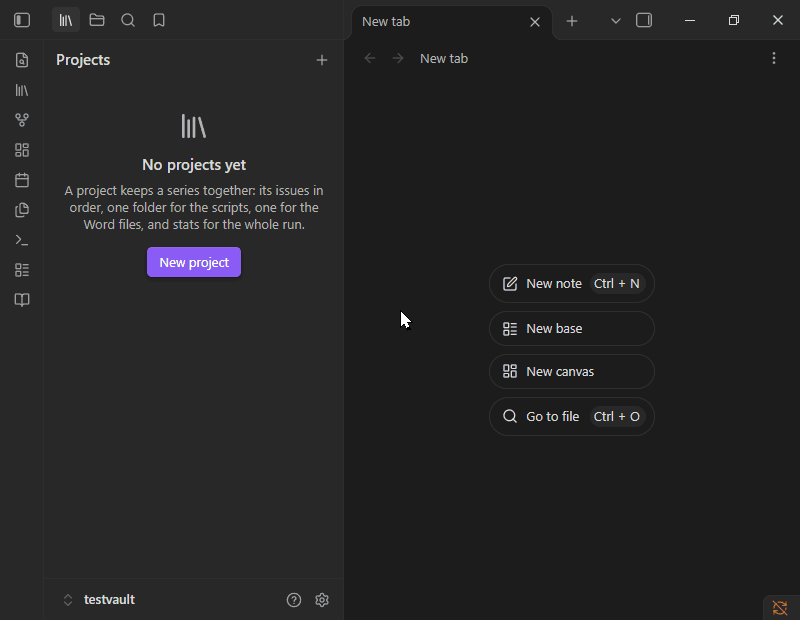Open command palette terminal ribbon icon
This screenshot has height=620, width=800.
[x=22, y=240]
